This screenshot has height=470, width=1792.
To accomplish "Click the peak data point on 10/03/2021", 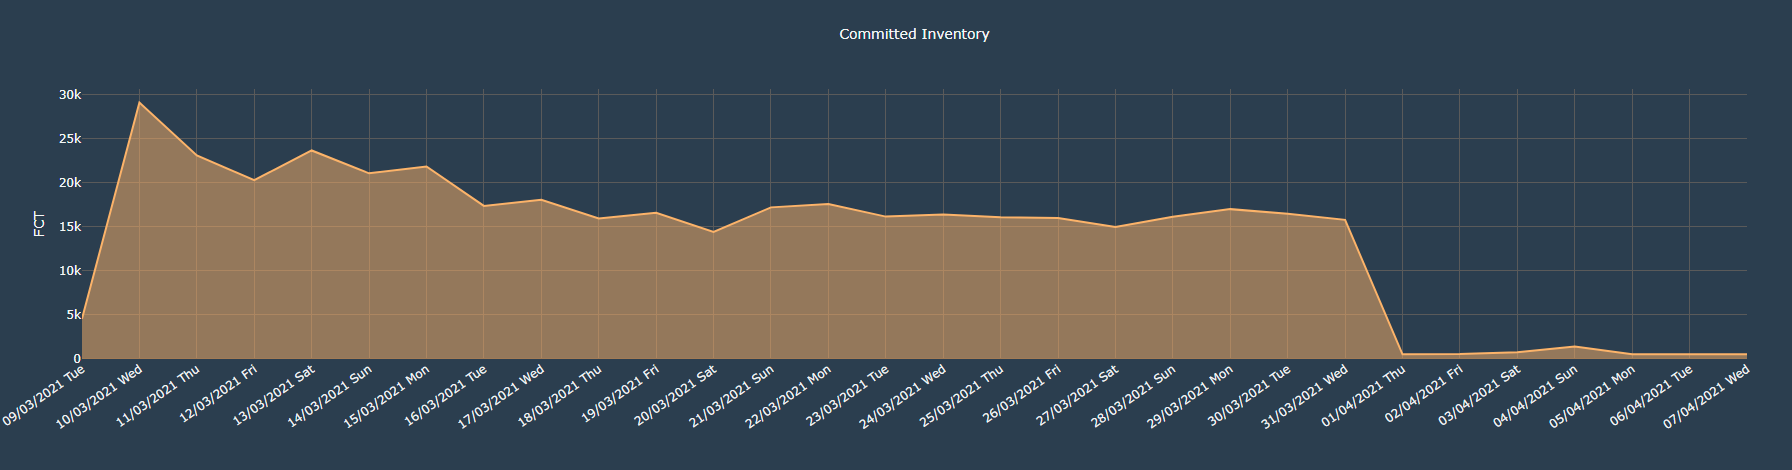I will (x=139, y=102).
